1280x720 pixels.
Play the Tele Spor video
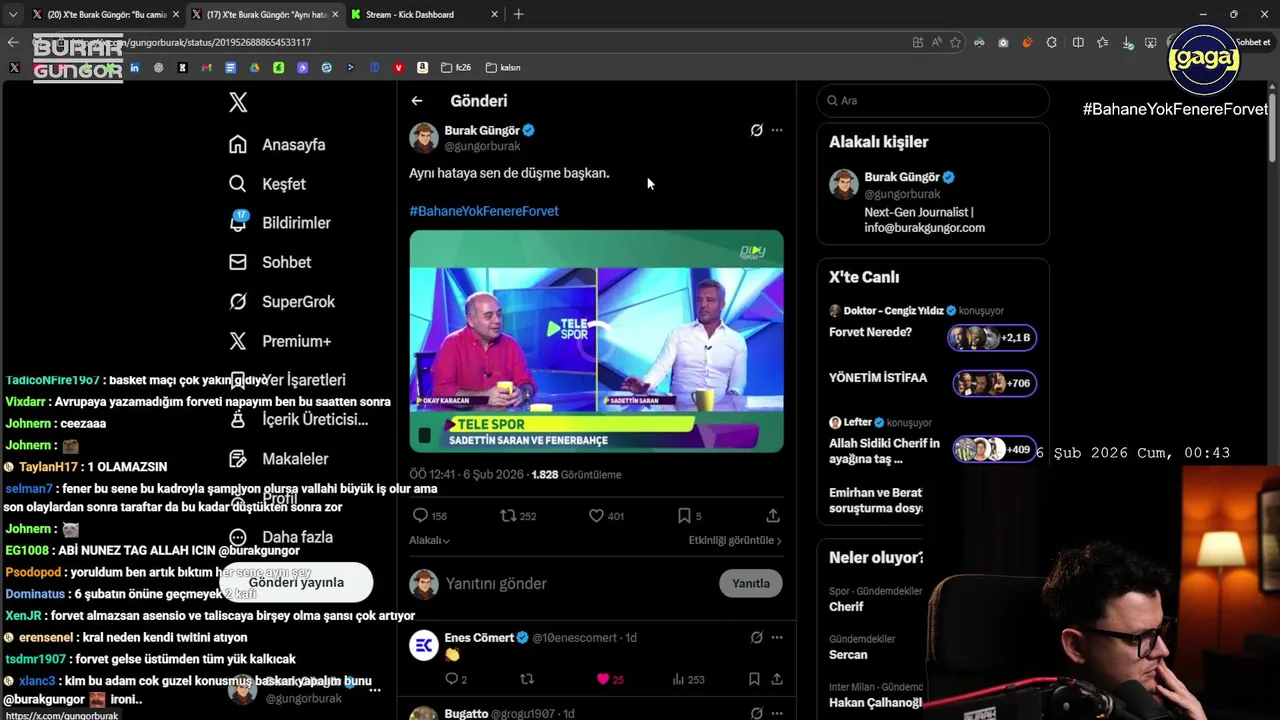point(596,341)
